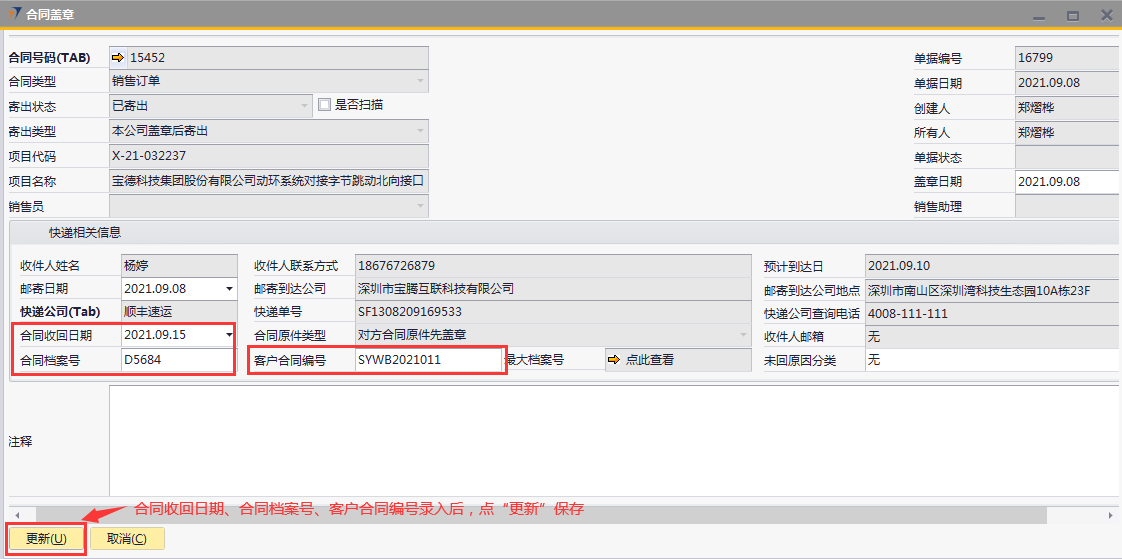1122x559 pixels.
Task: Click the horizontal scrollbar left arrow
Action: click(12, 515)
